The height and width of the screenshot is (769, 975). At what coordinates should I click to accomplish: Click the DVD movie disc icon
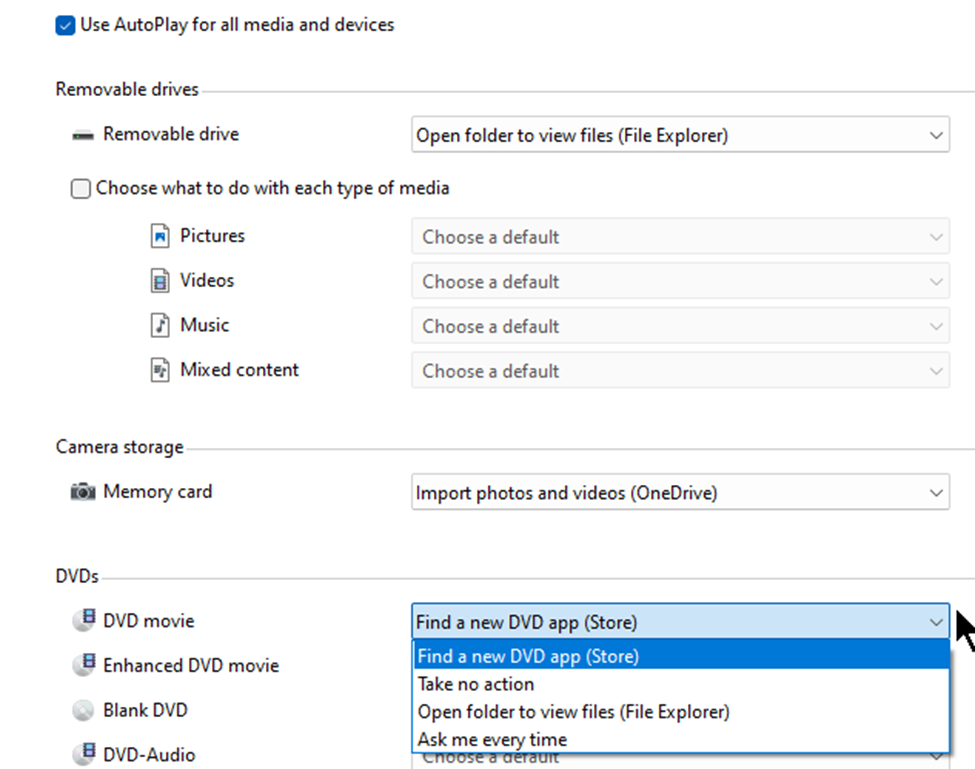pos(83,621)
